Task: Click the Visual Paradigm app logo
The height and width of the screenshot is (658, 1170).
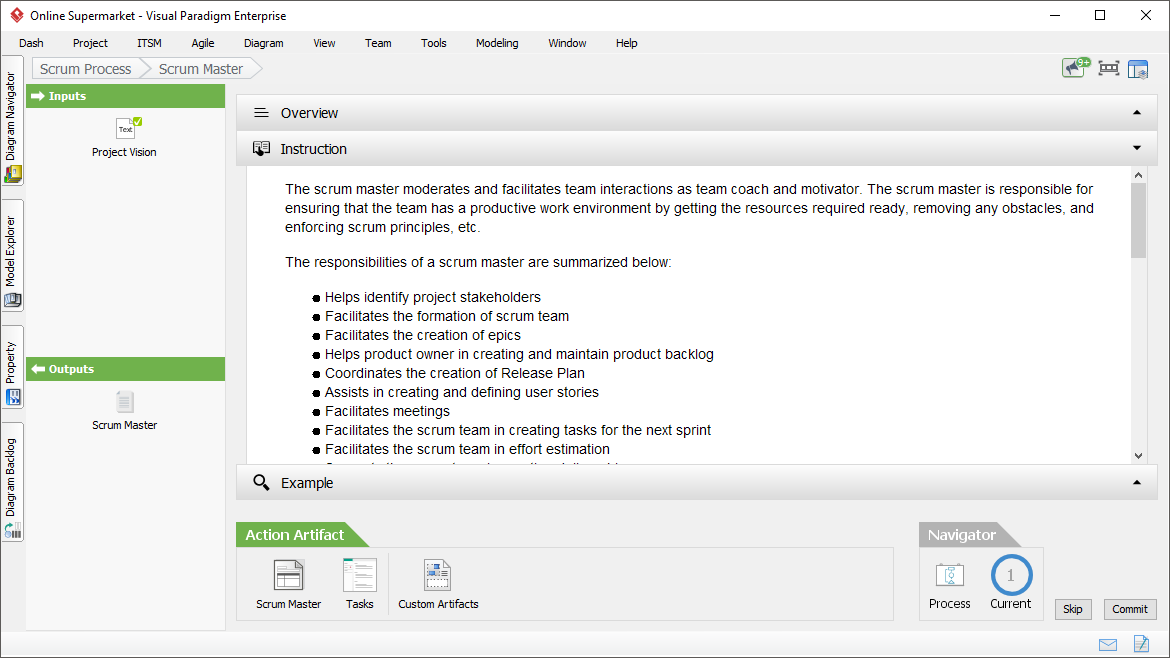Action: pos(17,15)
